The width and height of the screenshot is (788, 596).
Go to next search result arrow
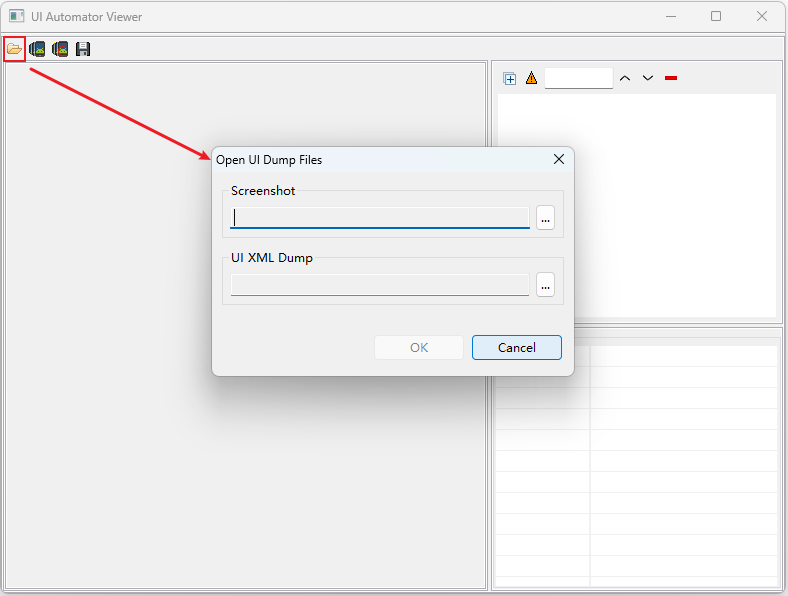pyautogui.click(x=648, y=78)
